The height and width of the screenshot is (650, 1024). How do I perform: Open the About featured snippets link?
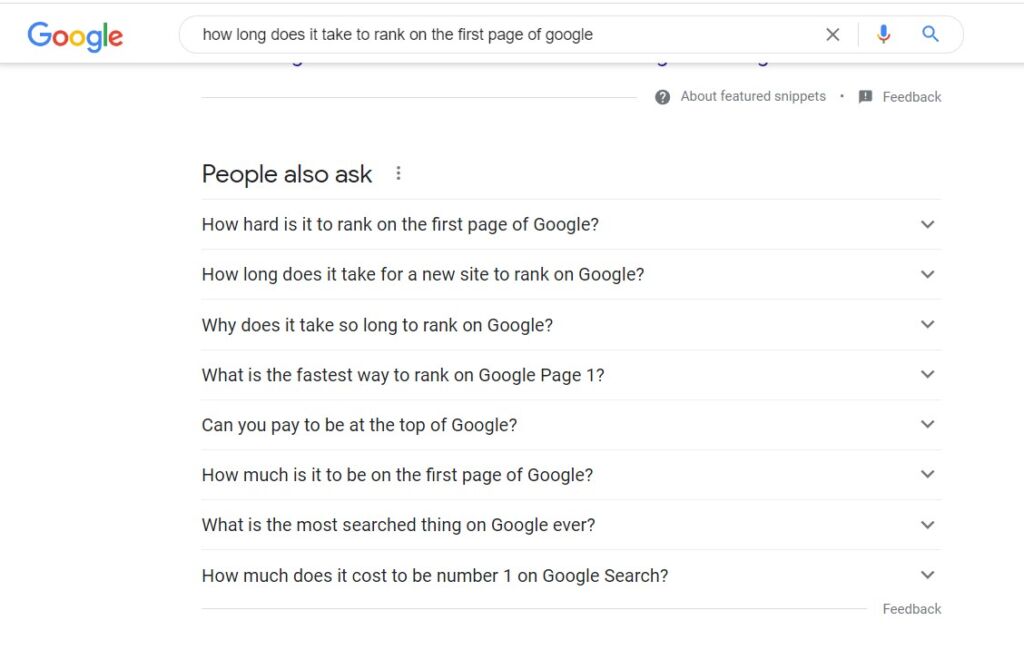[751, 96]
